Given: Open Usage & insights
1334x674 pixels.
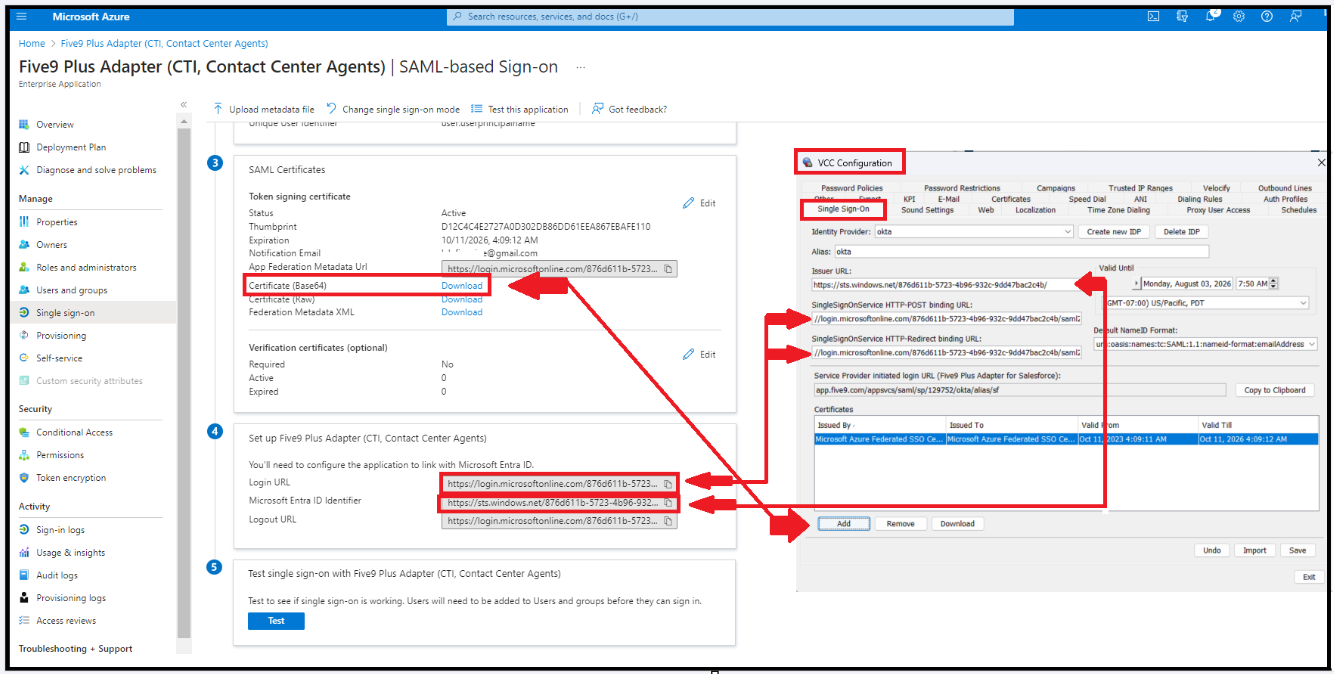Looking at the screenshot, I should point(70,553).
